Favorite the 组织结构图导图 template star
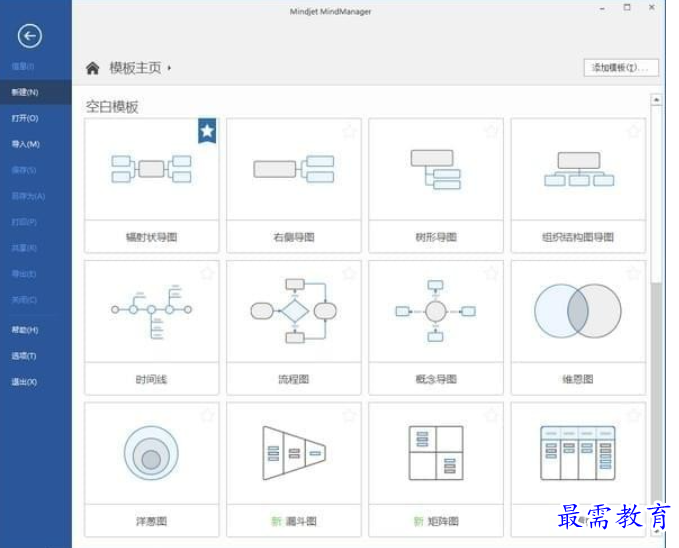 tap(634, 131)
